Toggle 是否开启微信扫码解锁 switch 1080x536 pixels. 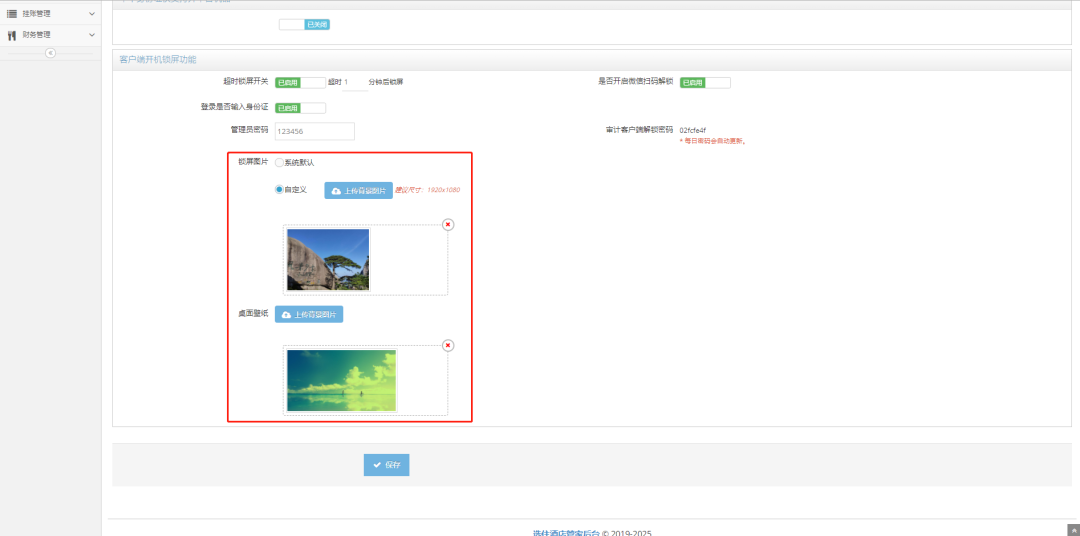pos(705,83)
